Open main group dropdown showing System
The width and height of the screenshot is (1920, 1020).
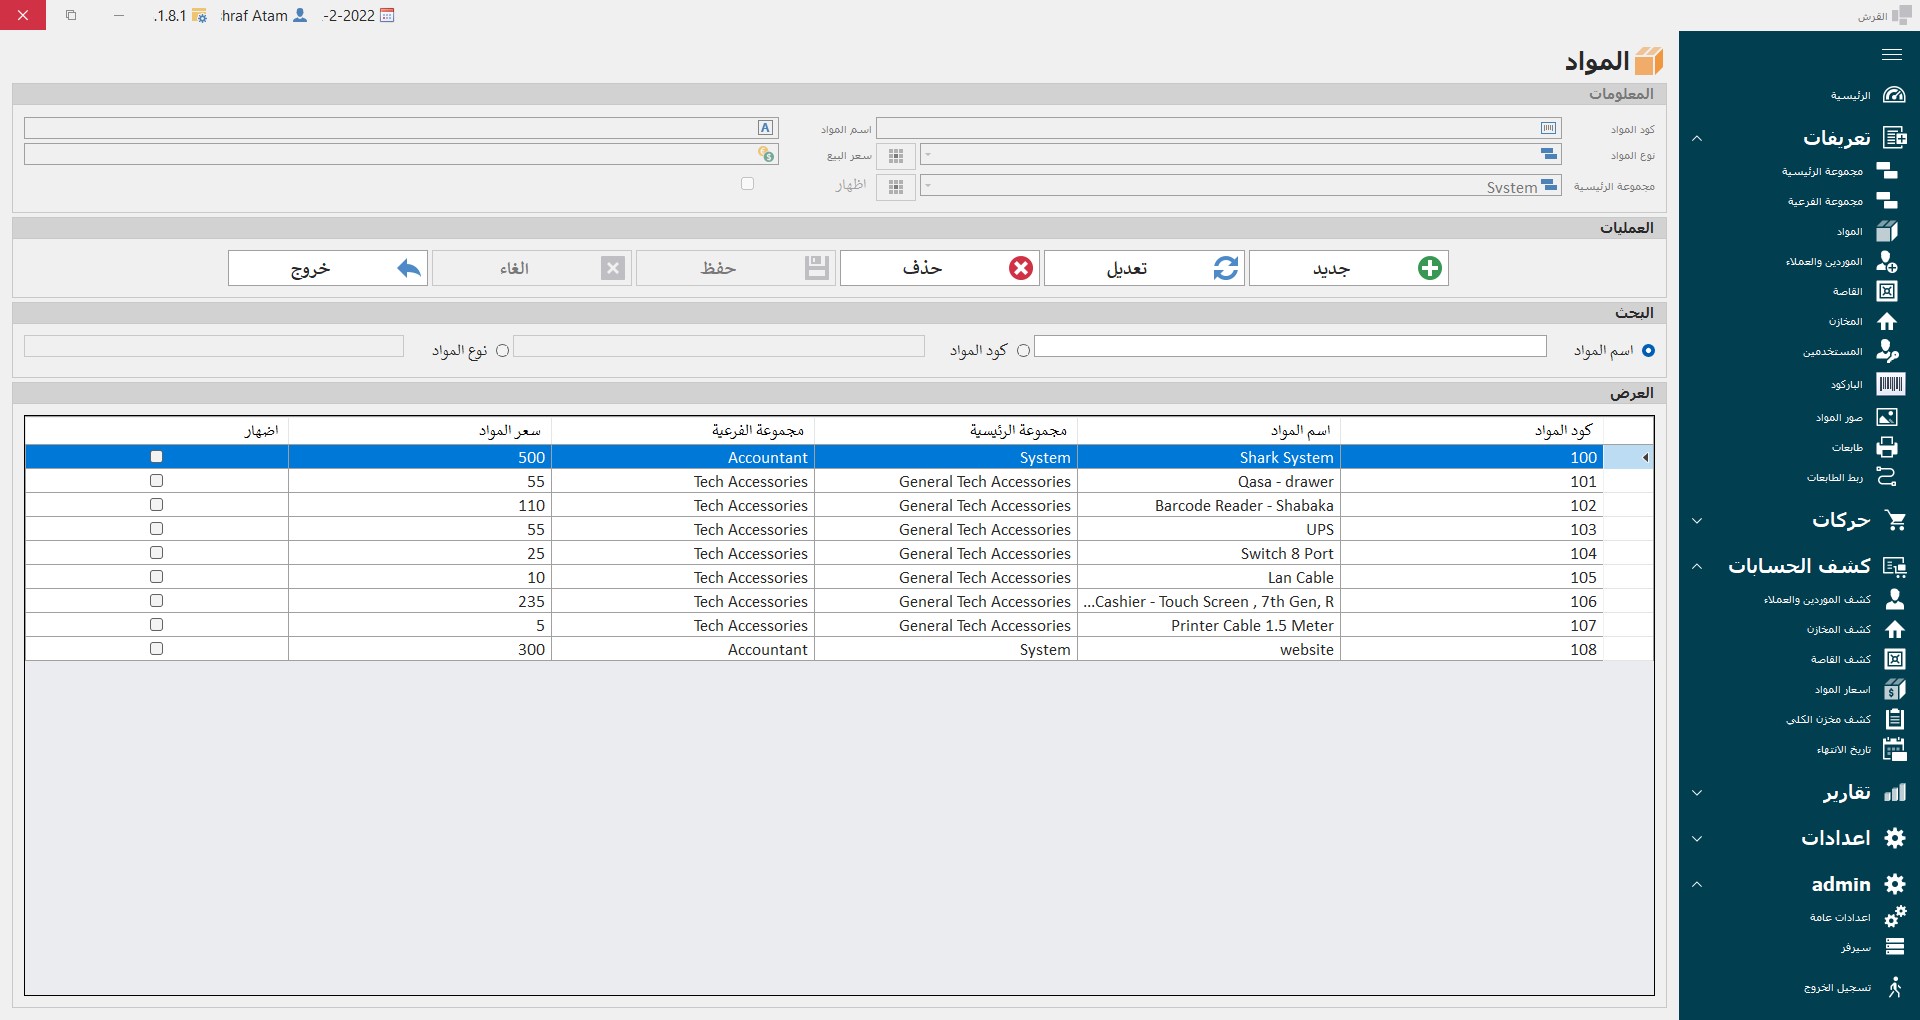[x=1240, y=186]
